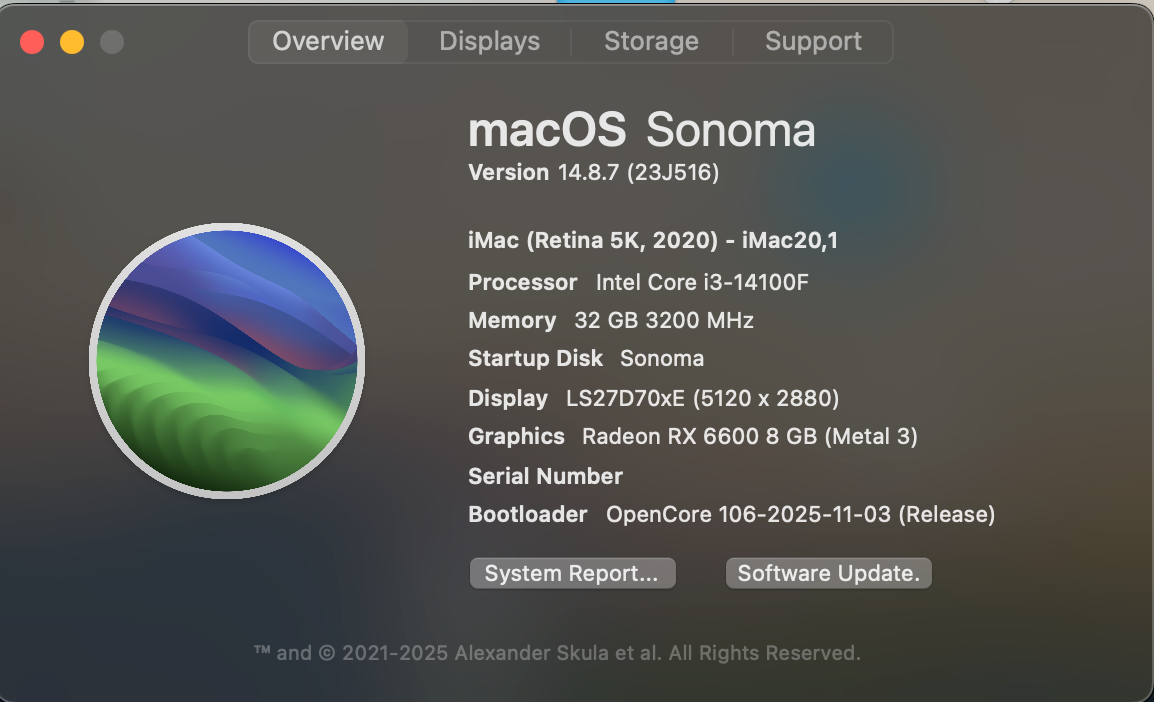Click the macOS Sonoma circular logo
The width and height of the screenshot is (1154, 702).
coord(227,360)
